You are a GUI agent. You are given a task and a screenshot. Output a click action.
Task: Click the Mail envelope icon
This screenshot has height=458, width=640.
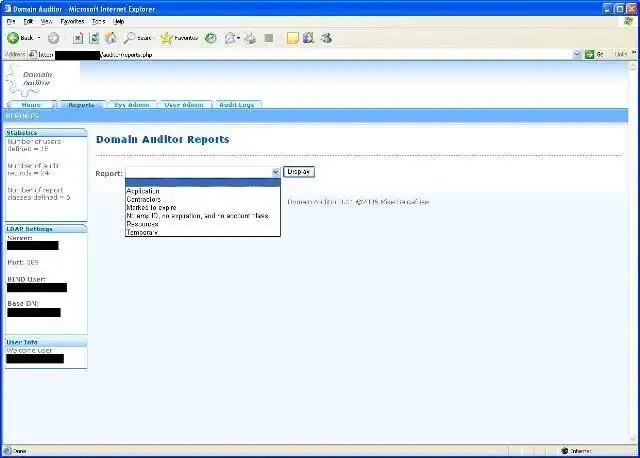pos(230,38)
